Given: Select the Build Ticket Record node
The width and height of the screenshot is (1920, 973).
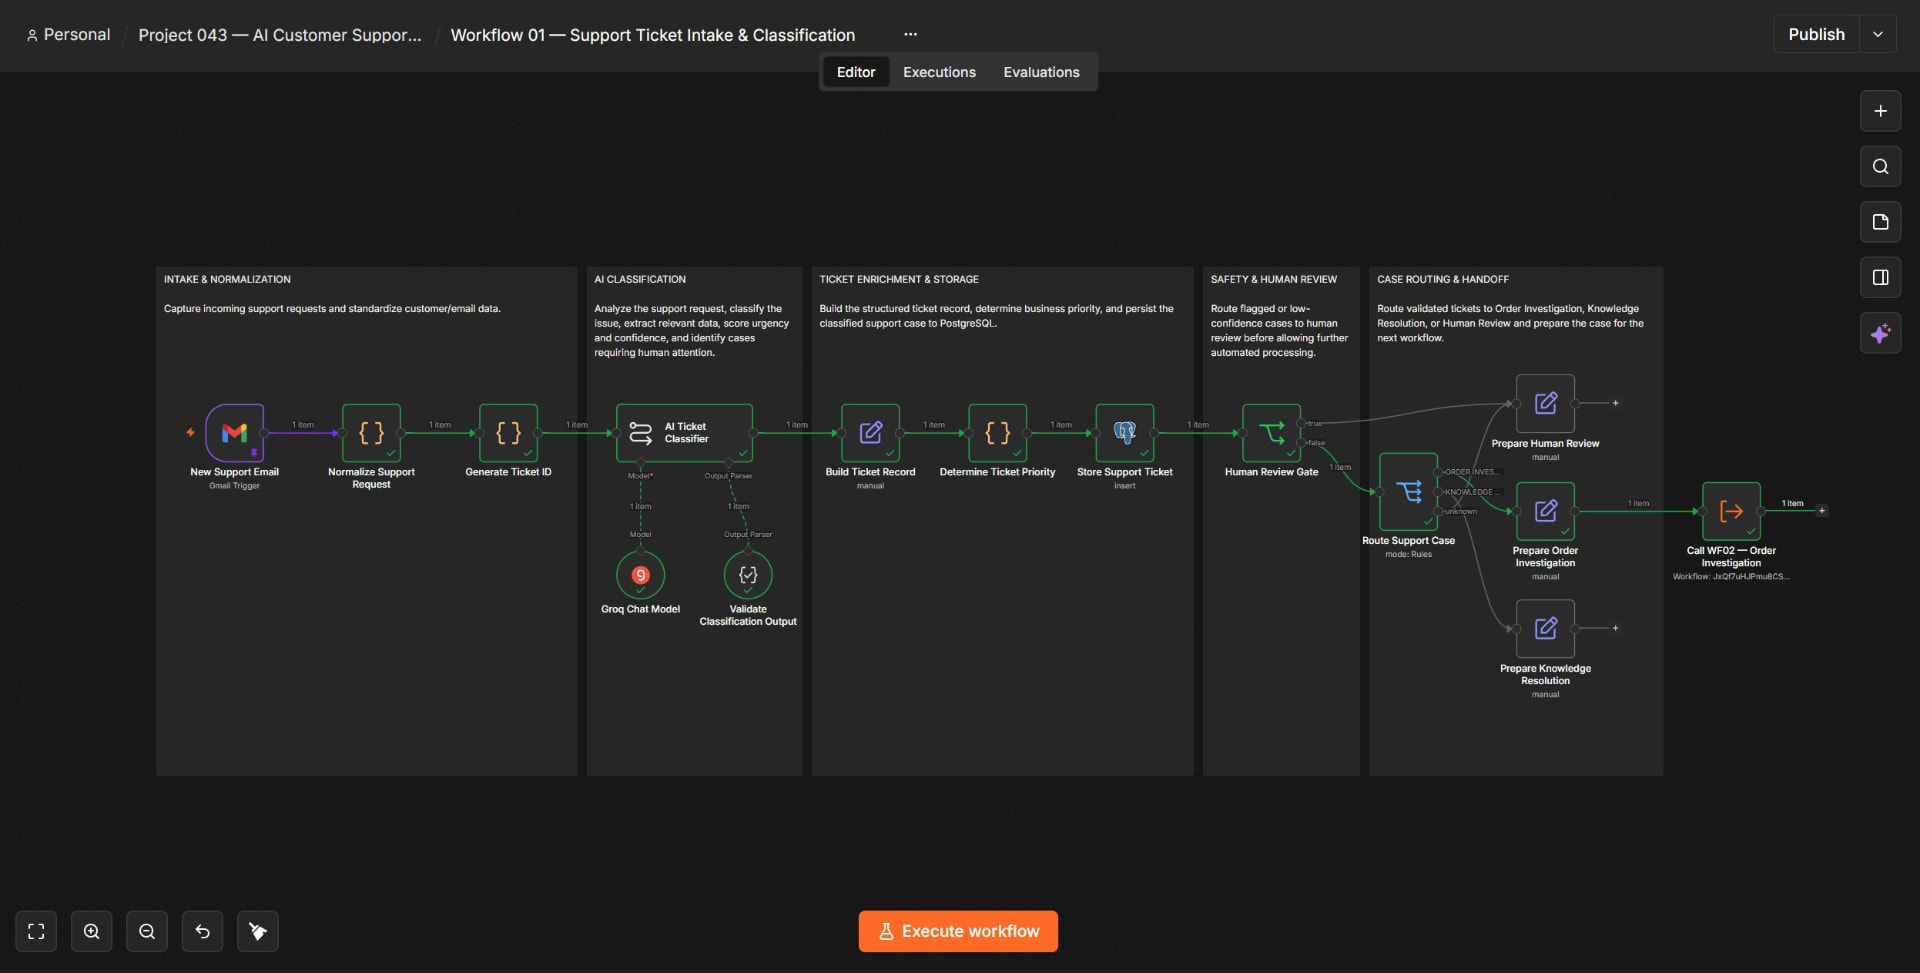Looking at the screenshot, I should [871, 433].
